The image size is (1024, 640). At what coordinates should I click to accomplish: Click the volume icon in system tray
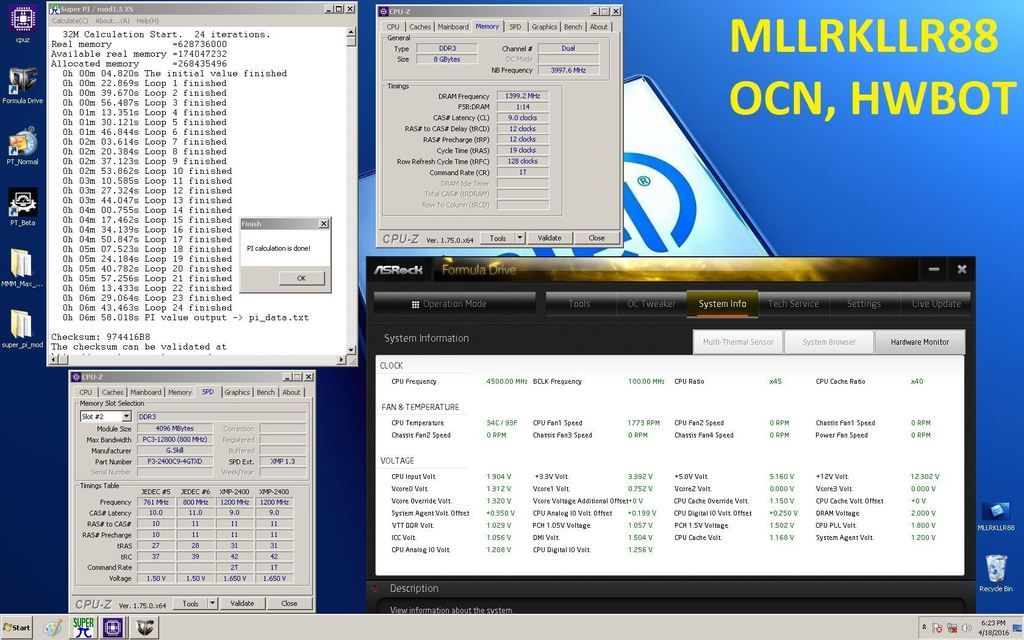(x=966, y=628)
